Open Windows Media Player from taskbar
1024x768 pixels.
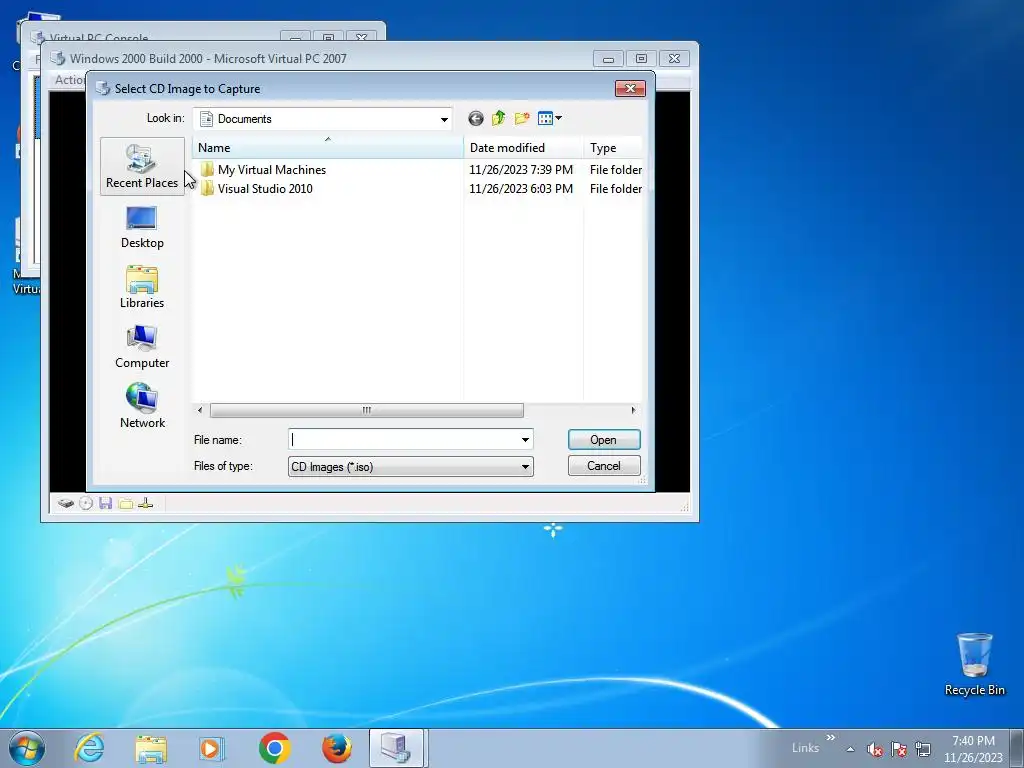[212, 748]
